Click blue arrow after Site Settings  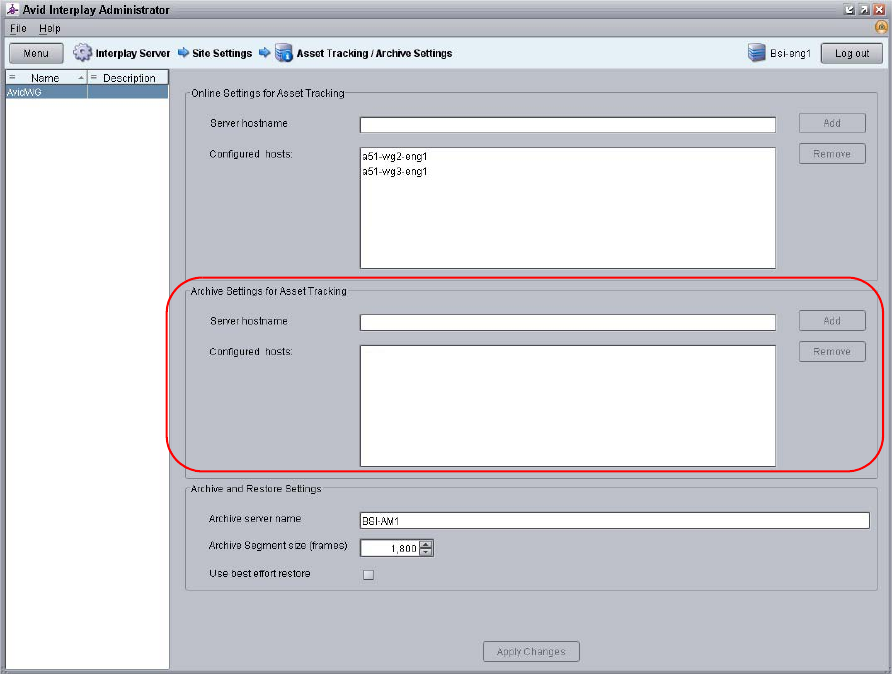coord(264,53)
